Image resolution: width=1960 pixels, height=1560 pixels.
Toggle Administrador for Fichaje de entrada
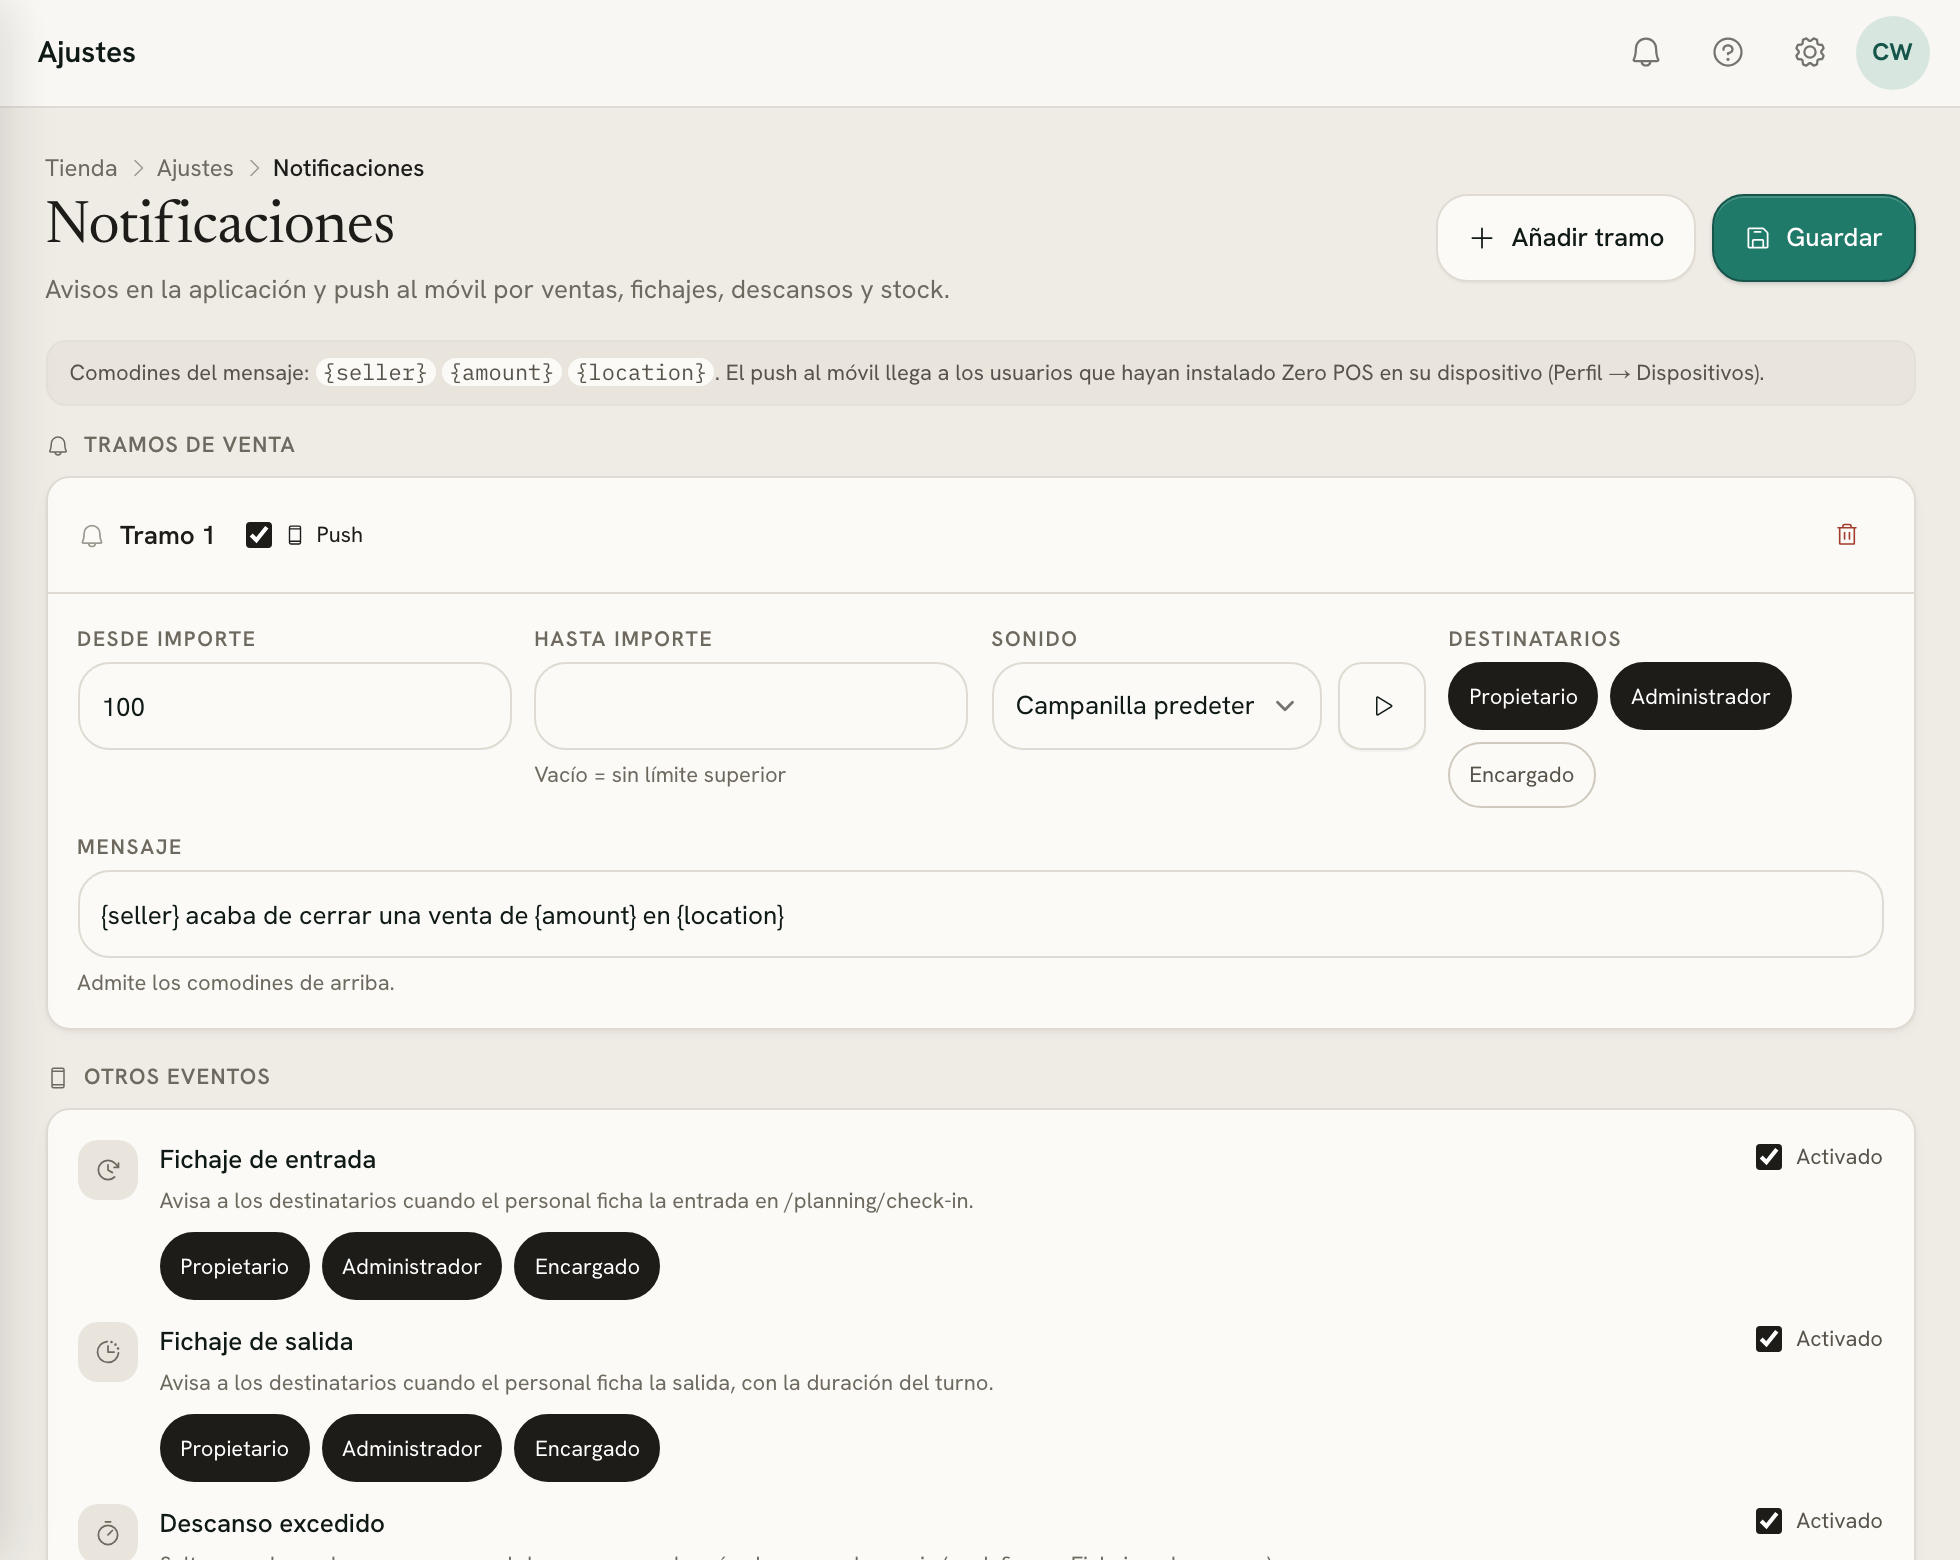click(411, 1266)
